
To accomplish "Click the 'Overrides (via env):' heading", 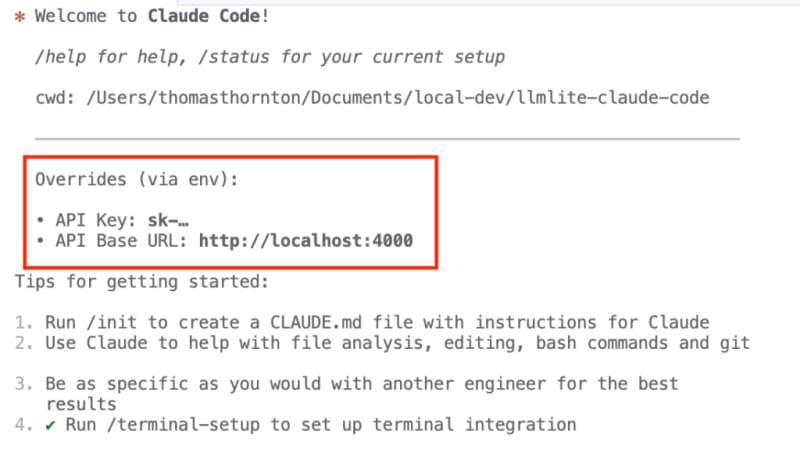I will pyautogui.click(x=137, y=180).
